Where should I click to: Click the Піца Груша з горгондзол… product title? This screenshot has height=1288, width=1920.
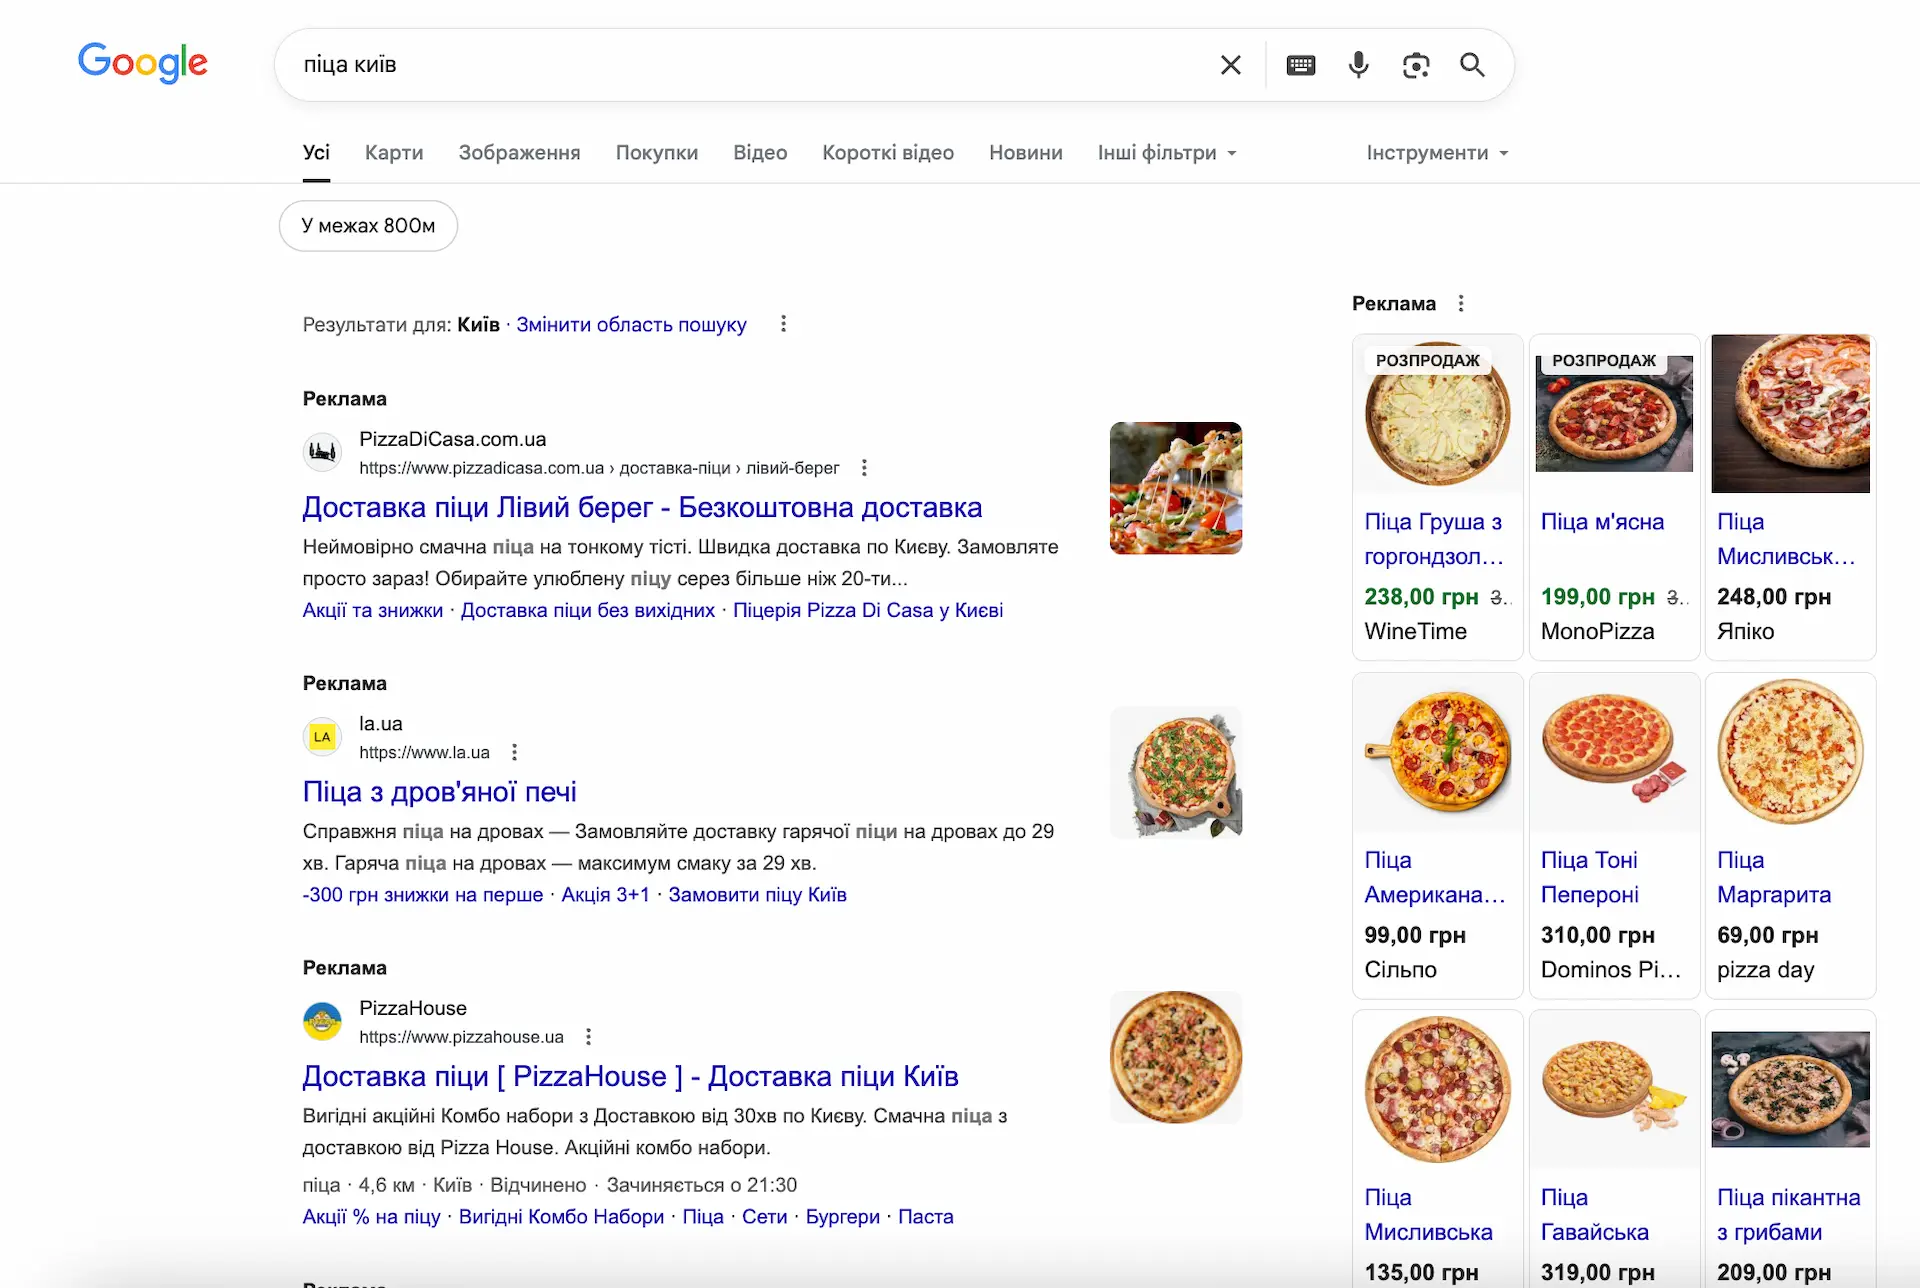click(1434, 539)
